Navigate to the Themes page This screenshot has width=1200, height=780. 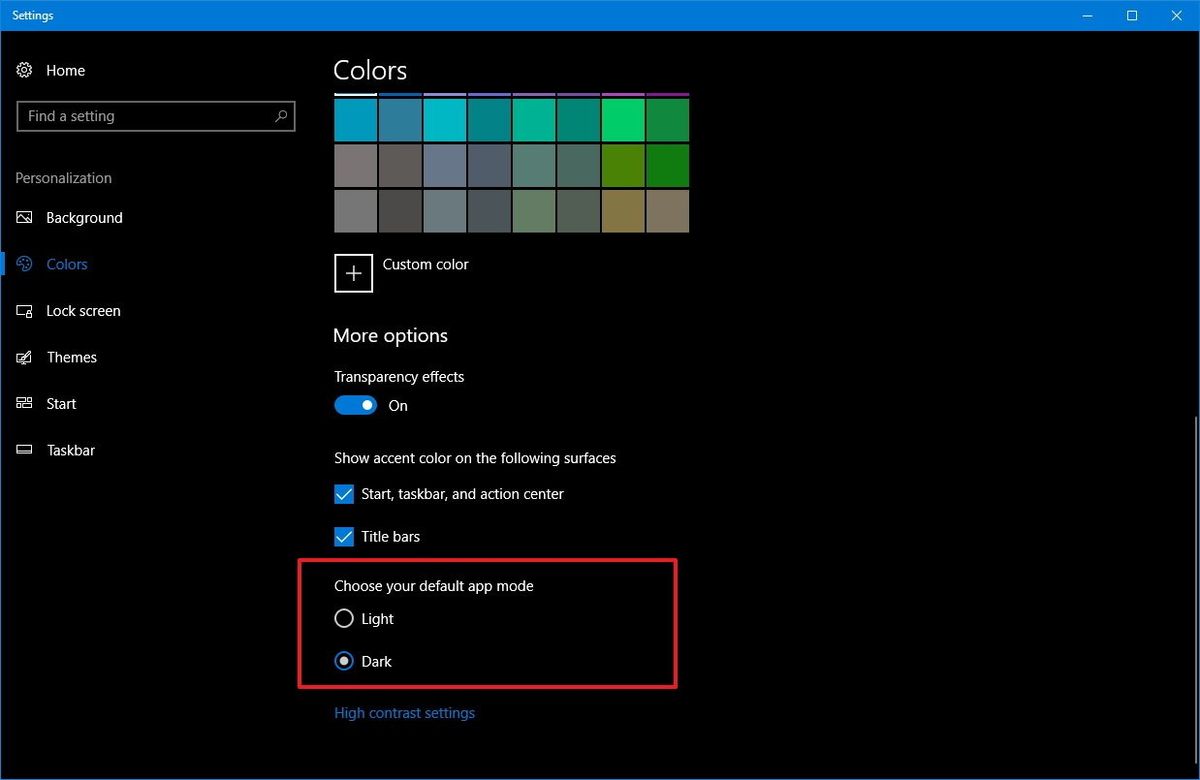71,357
